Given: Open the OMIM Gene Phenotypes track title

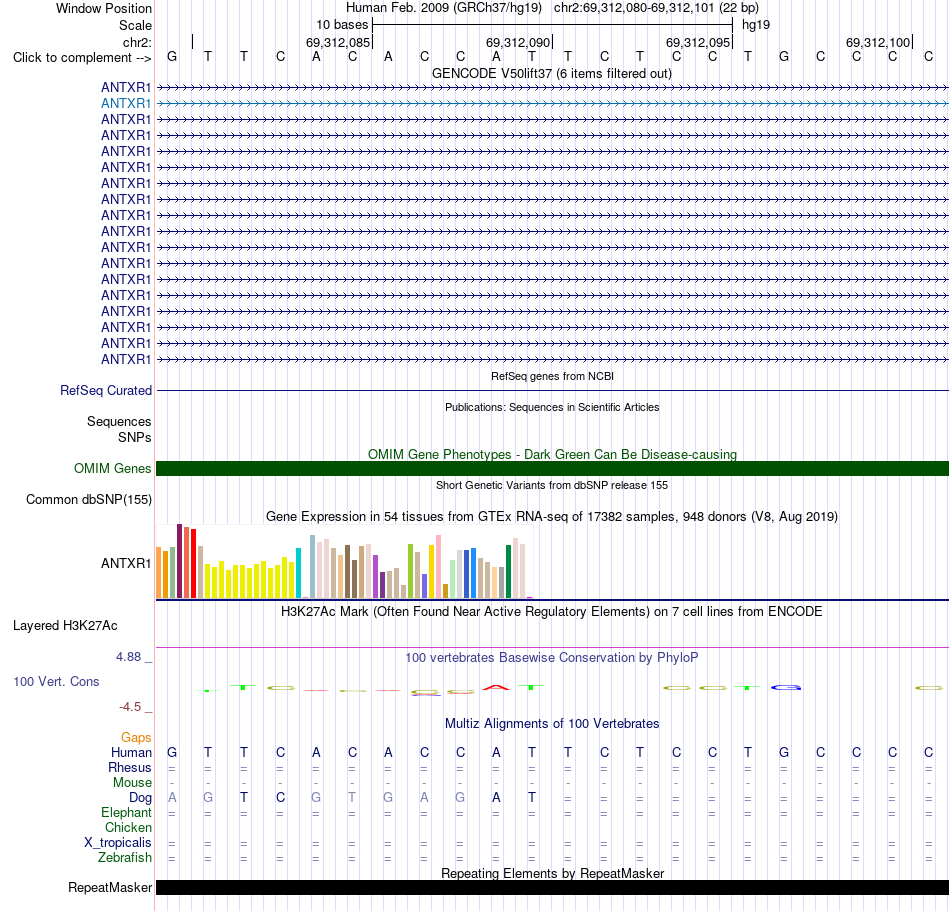Looking at the screenshot, I should pyautogui.click(x=552, y=454).
